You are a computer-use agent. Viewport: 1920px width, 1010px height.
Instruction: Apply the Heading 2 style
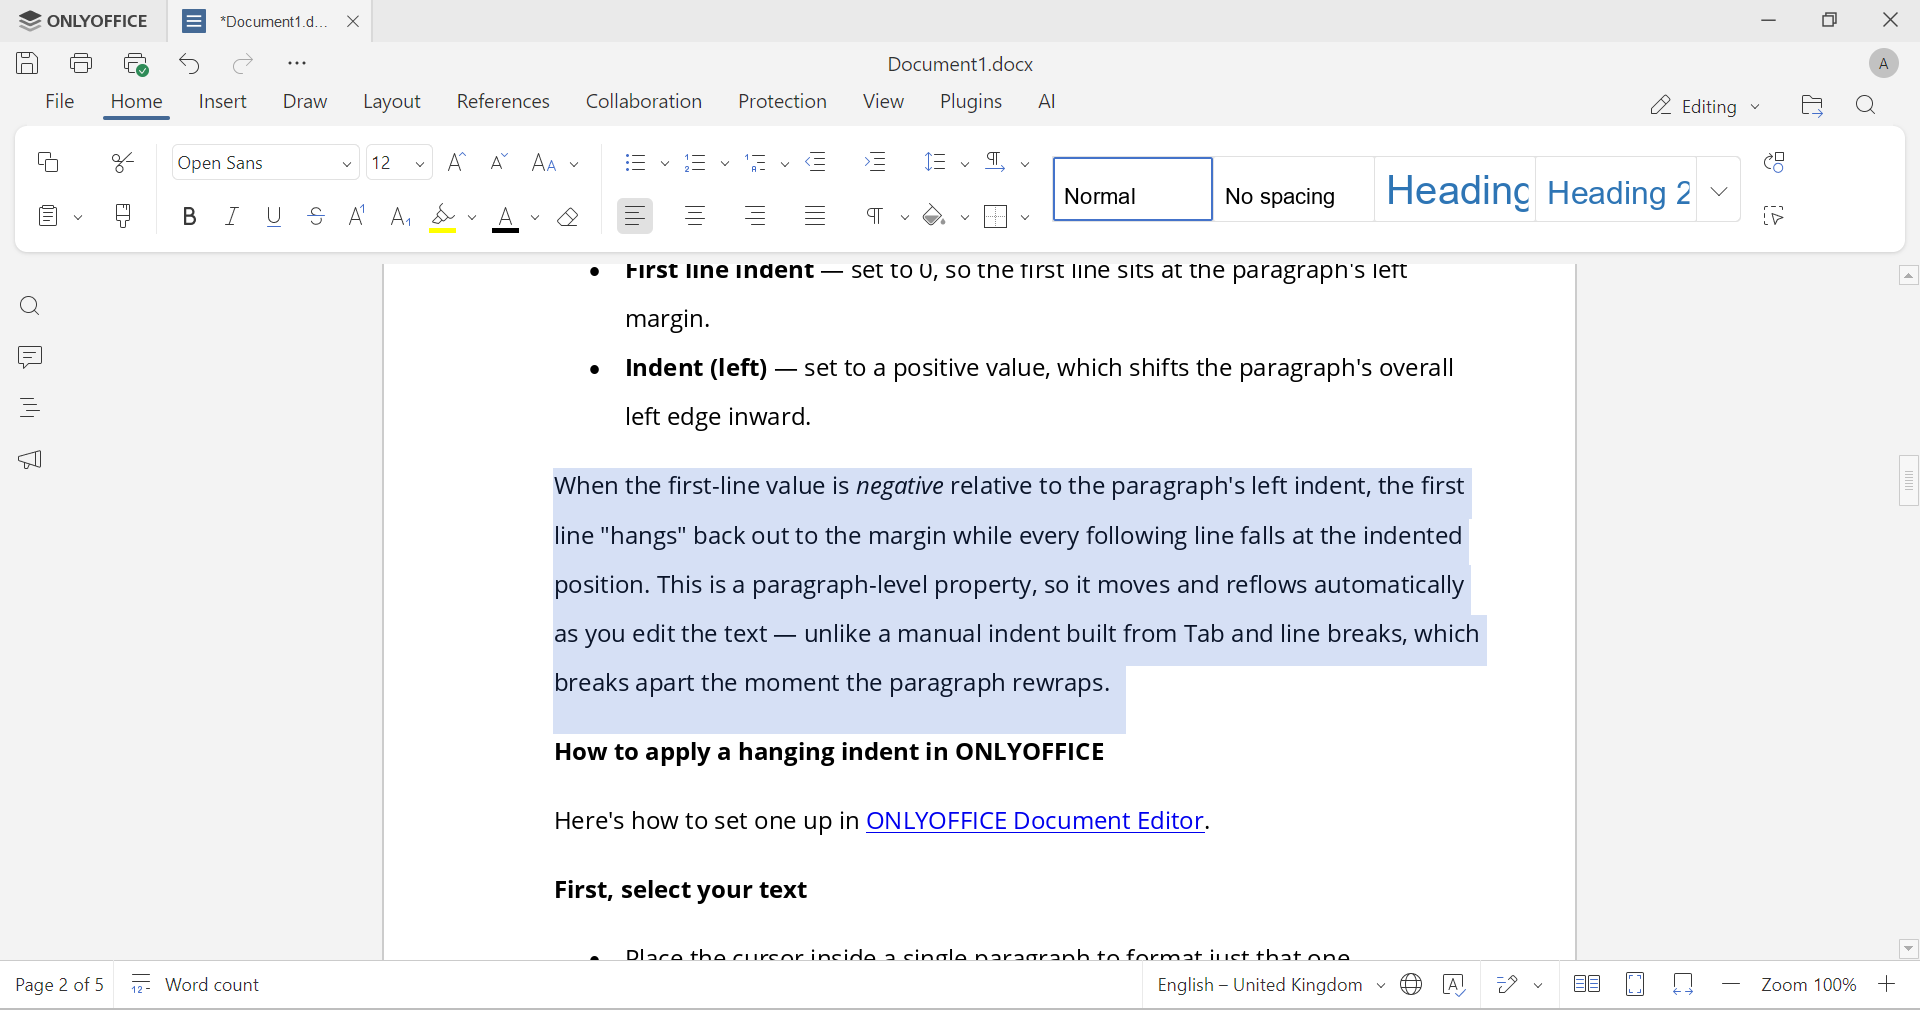tap(1616, 190)
